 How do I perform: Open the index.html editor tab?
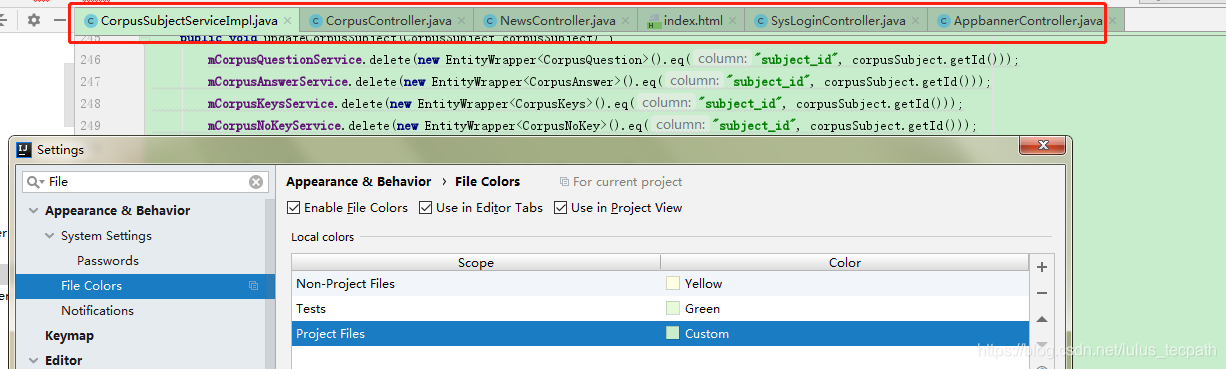click(x=692, y=20)
